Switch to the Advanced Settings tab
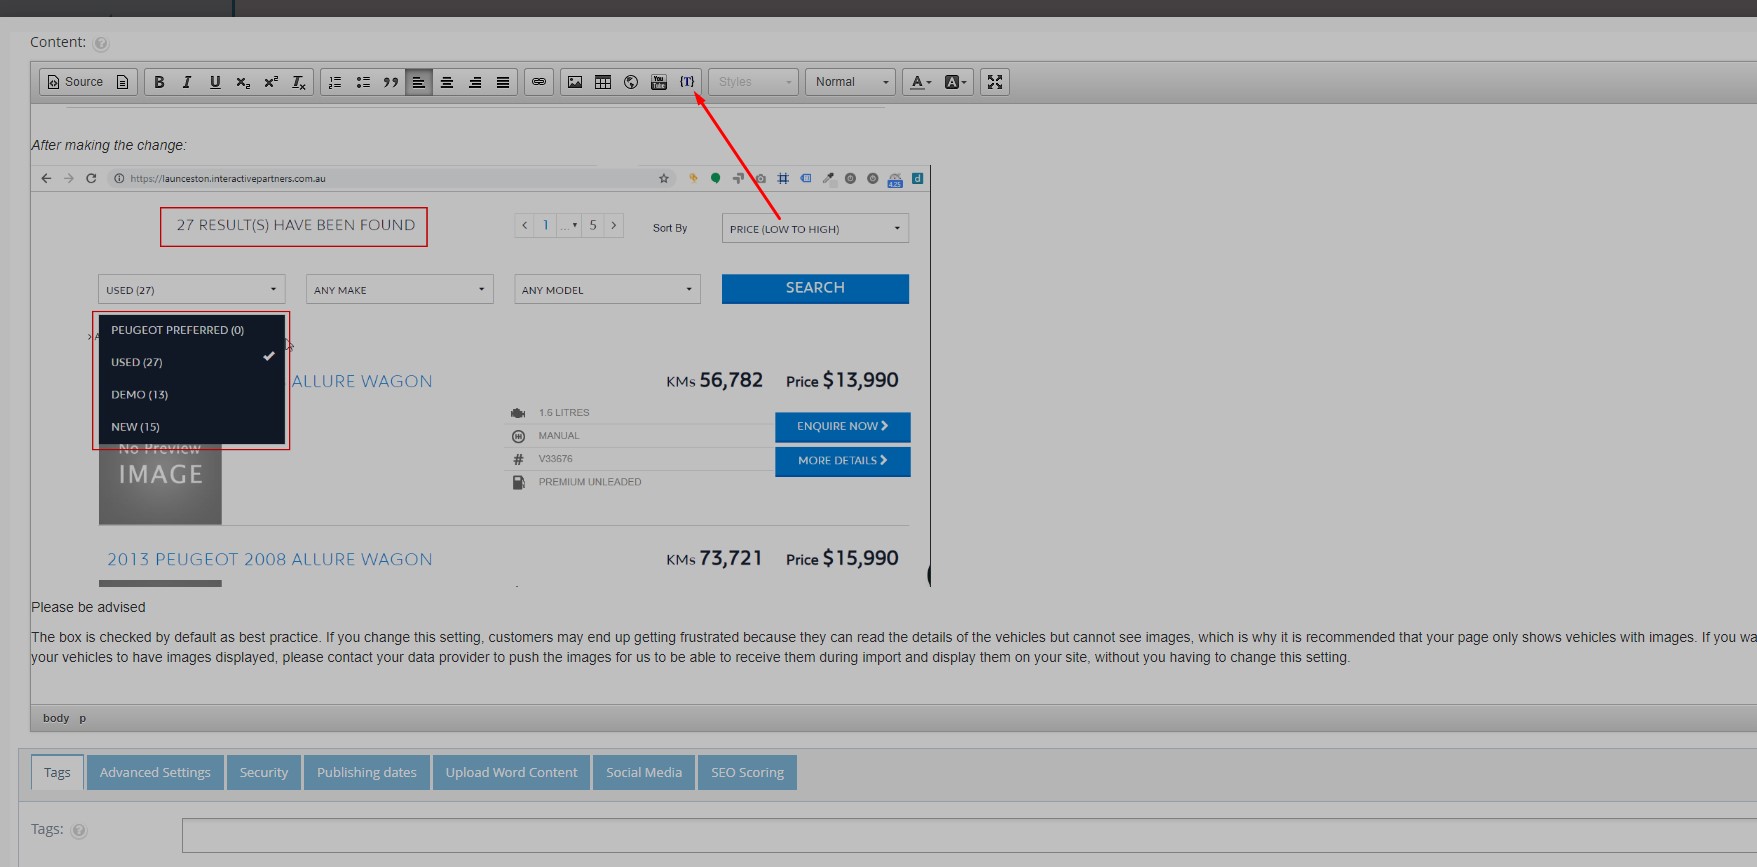The width and height of the screenshot is (1757, 867). 155,772
